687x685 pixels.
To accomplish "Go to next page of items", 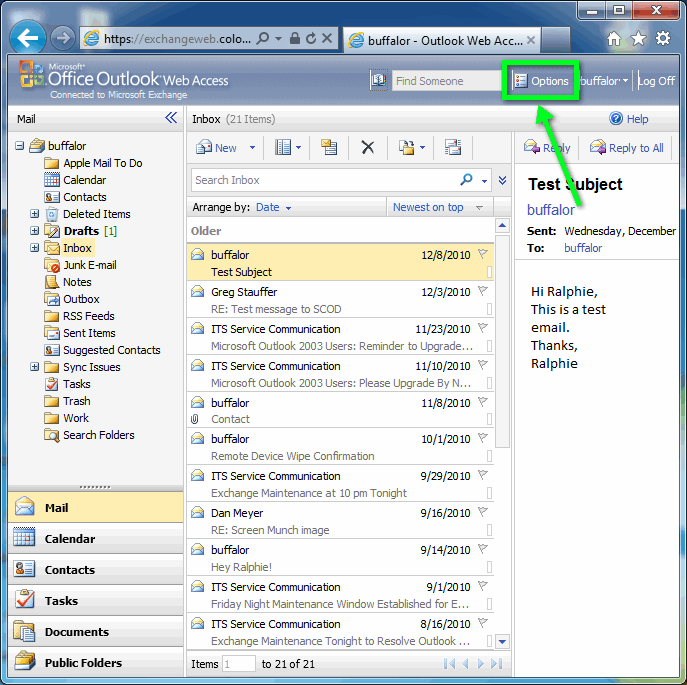I will [481, 664].
